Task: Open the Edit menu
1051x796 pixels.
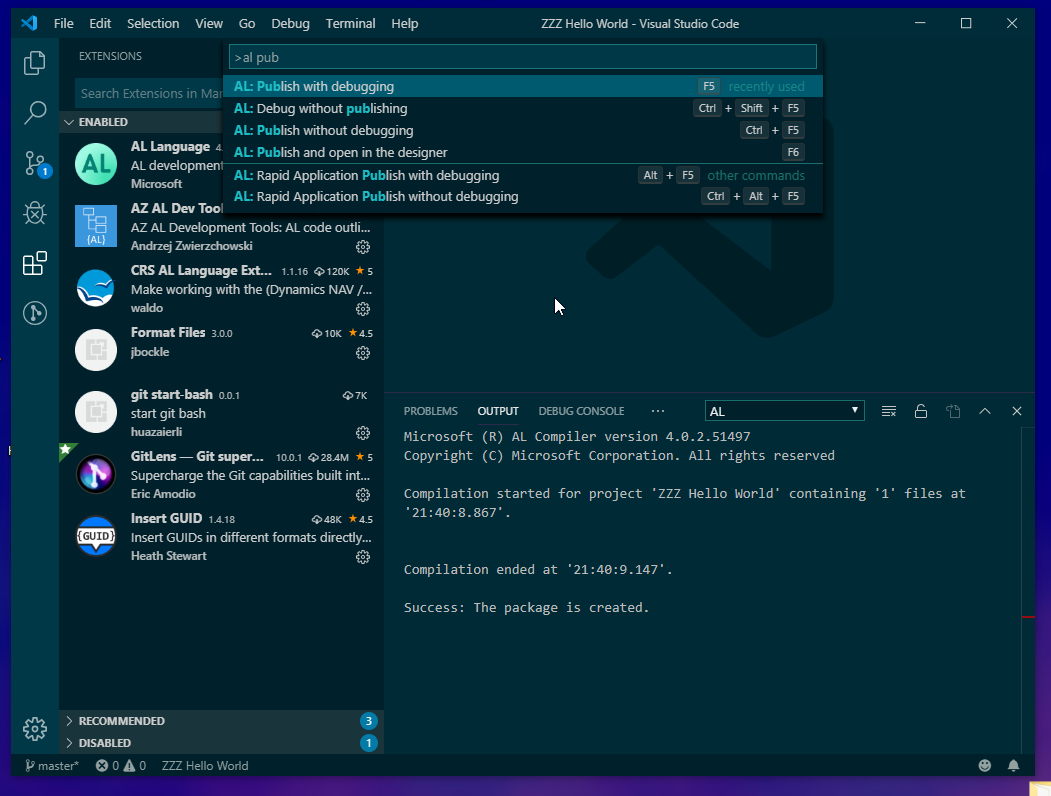Action: pyautogui.click(x=100, y=23)
